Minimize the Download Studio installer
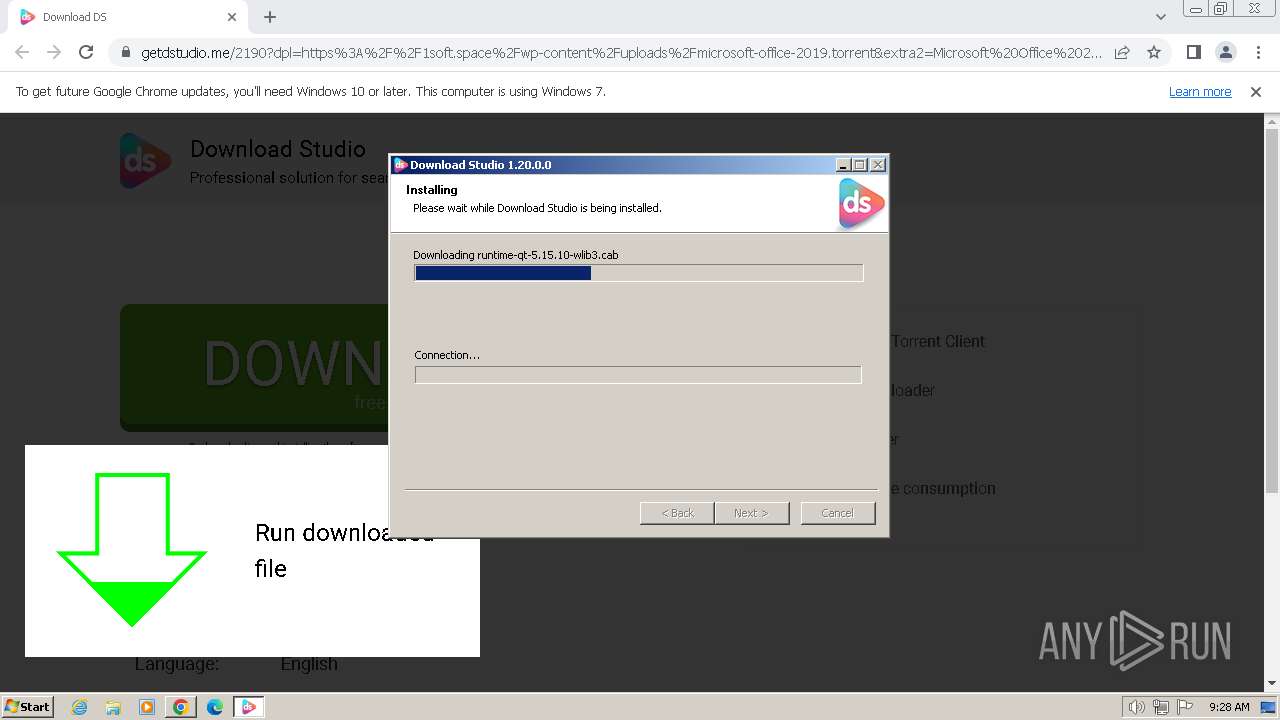The height and width of the screenshot is (720, 1280). coord(843,165)
